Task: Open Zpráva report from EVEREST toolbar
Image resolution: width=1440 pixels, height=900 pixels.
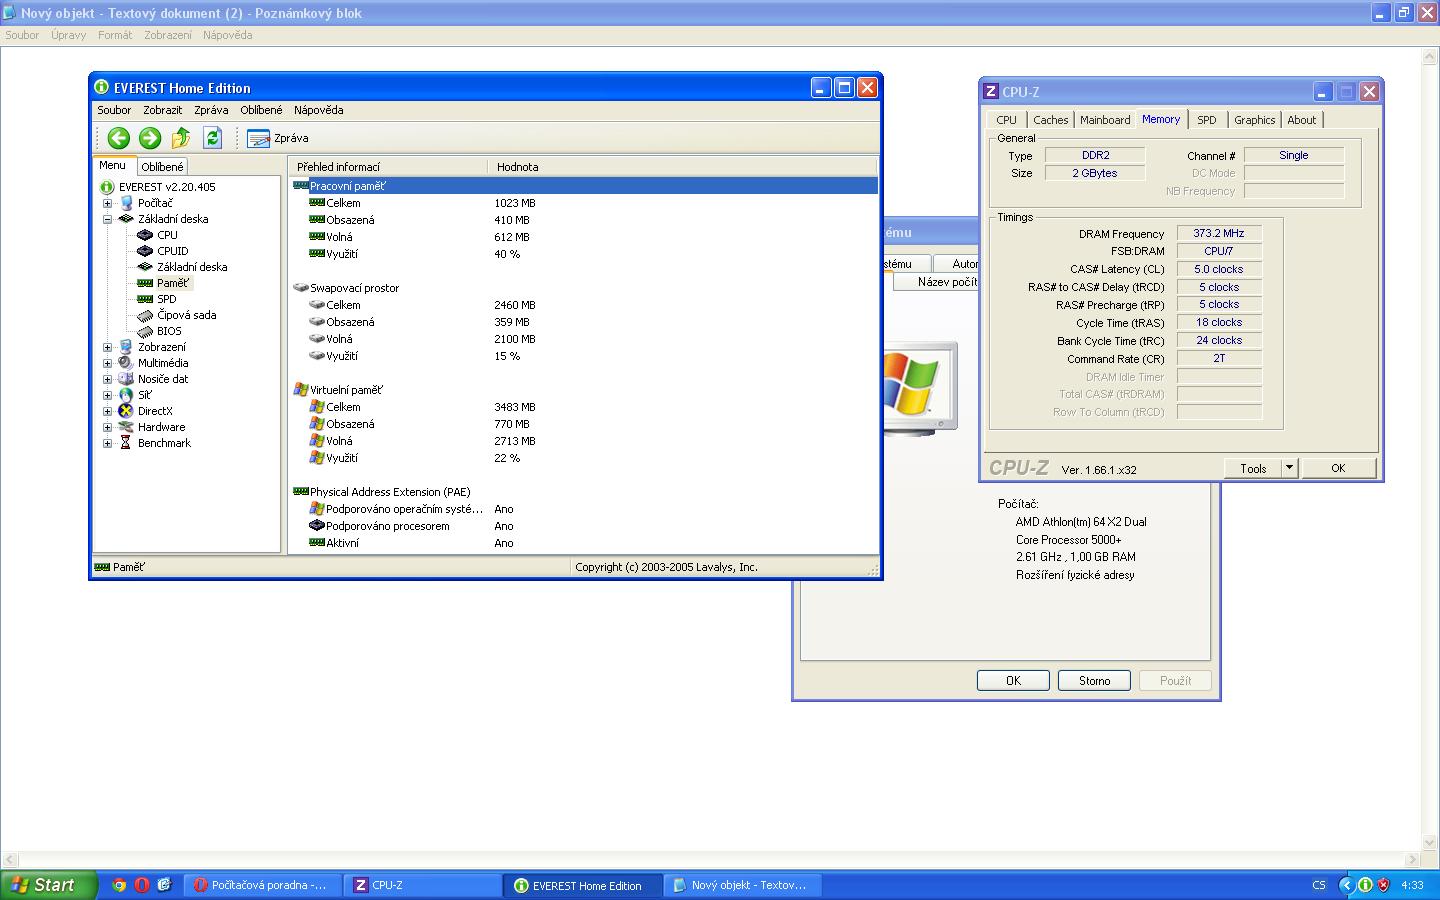Action: click(278, 138)
